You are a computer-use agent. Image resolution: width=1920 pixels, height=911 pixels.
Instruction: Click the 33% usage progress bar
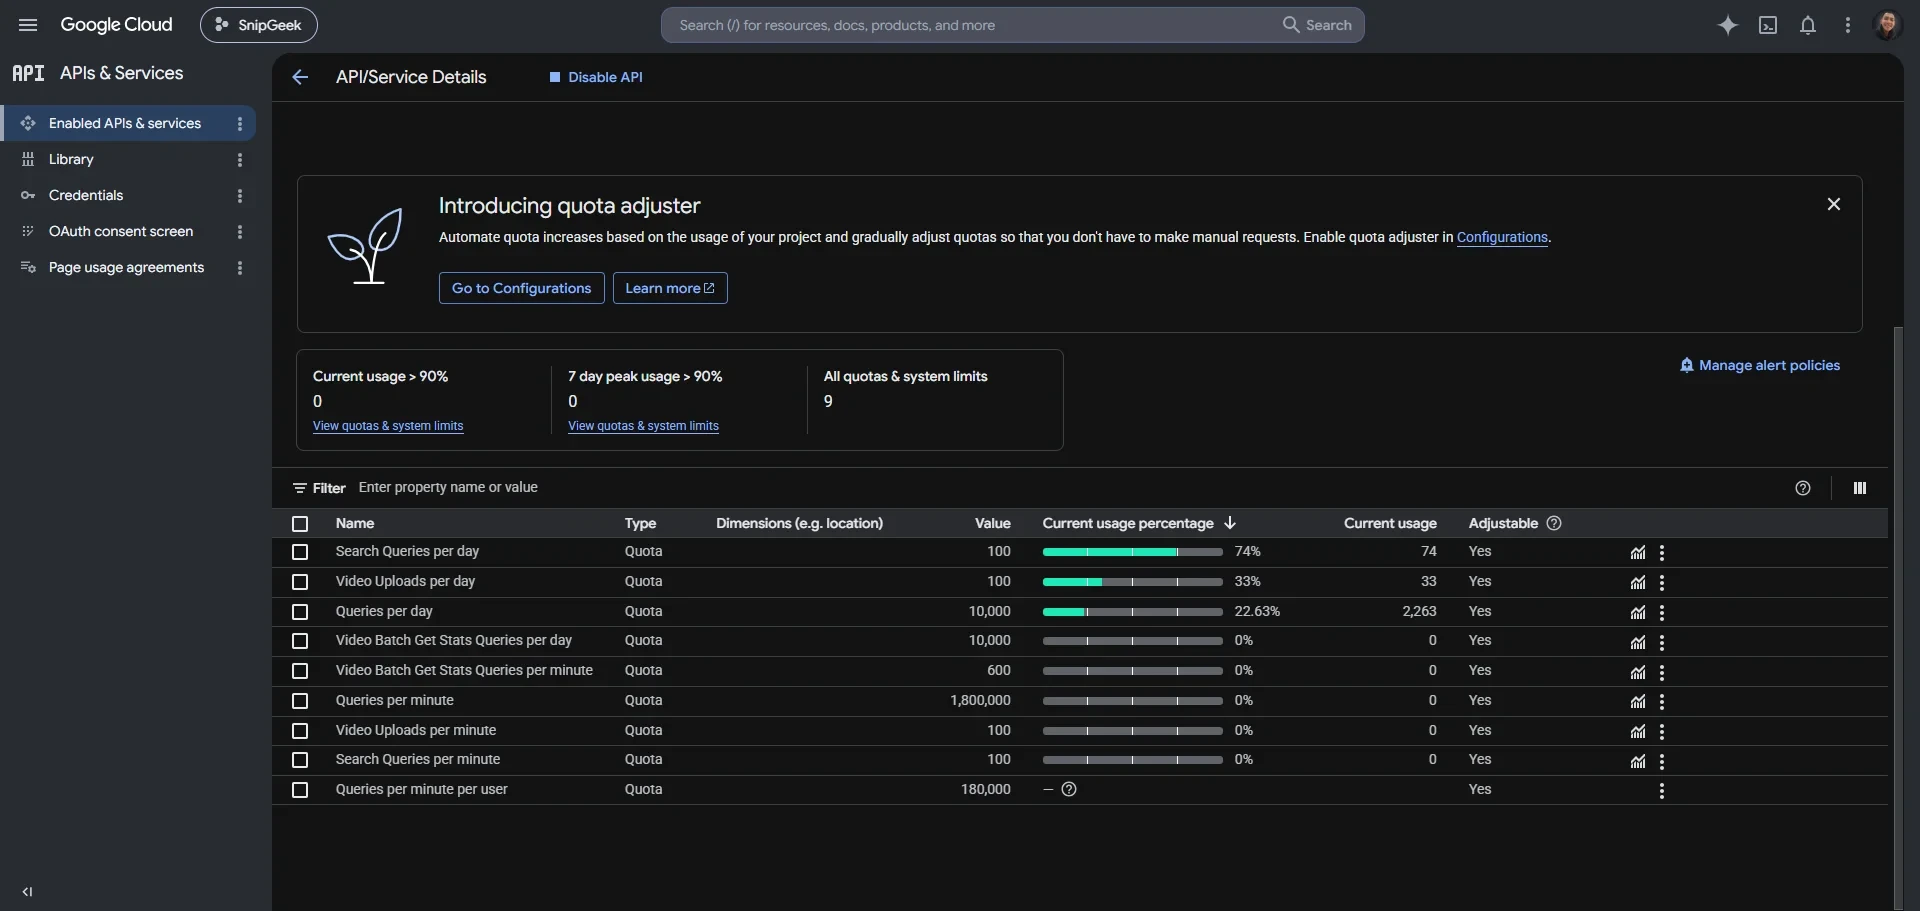[x=1132, y=582]
